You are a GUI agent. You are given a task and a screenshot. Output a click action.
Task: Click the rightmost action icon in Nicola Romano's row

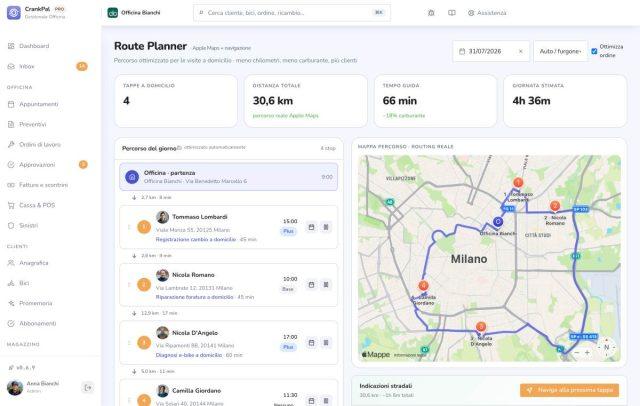[326, 285]
